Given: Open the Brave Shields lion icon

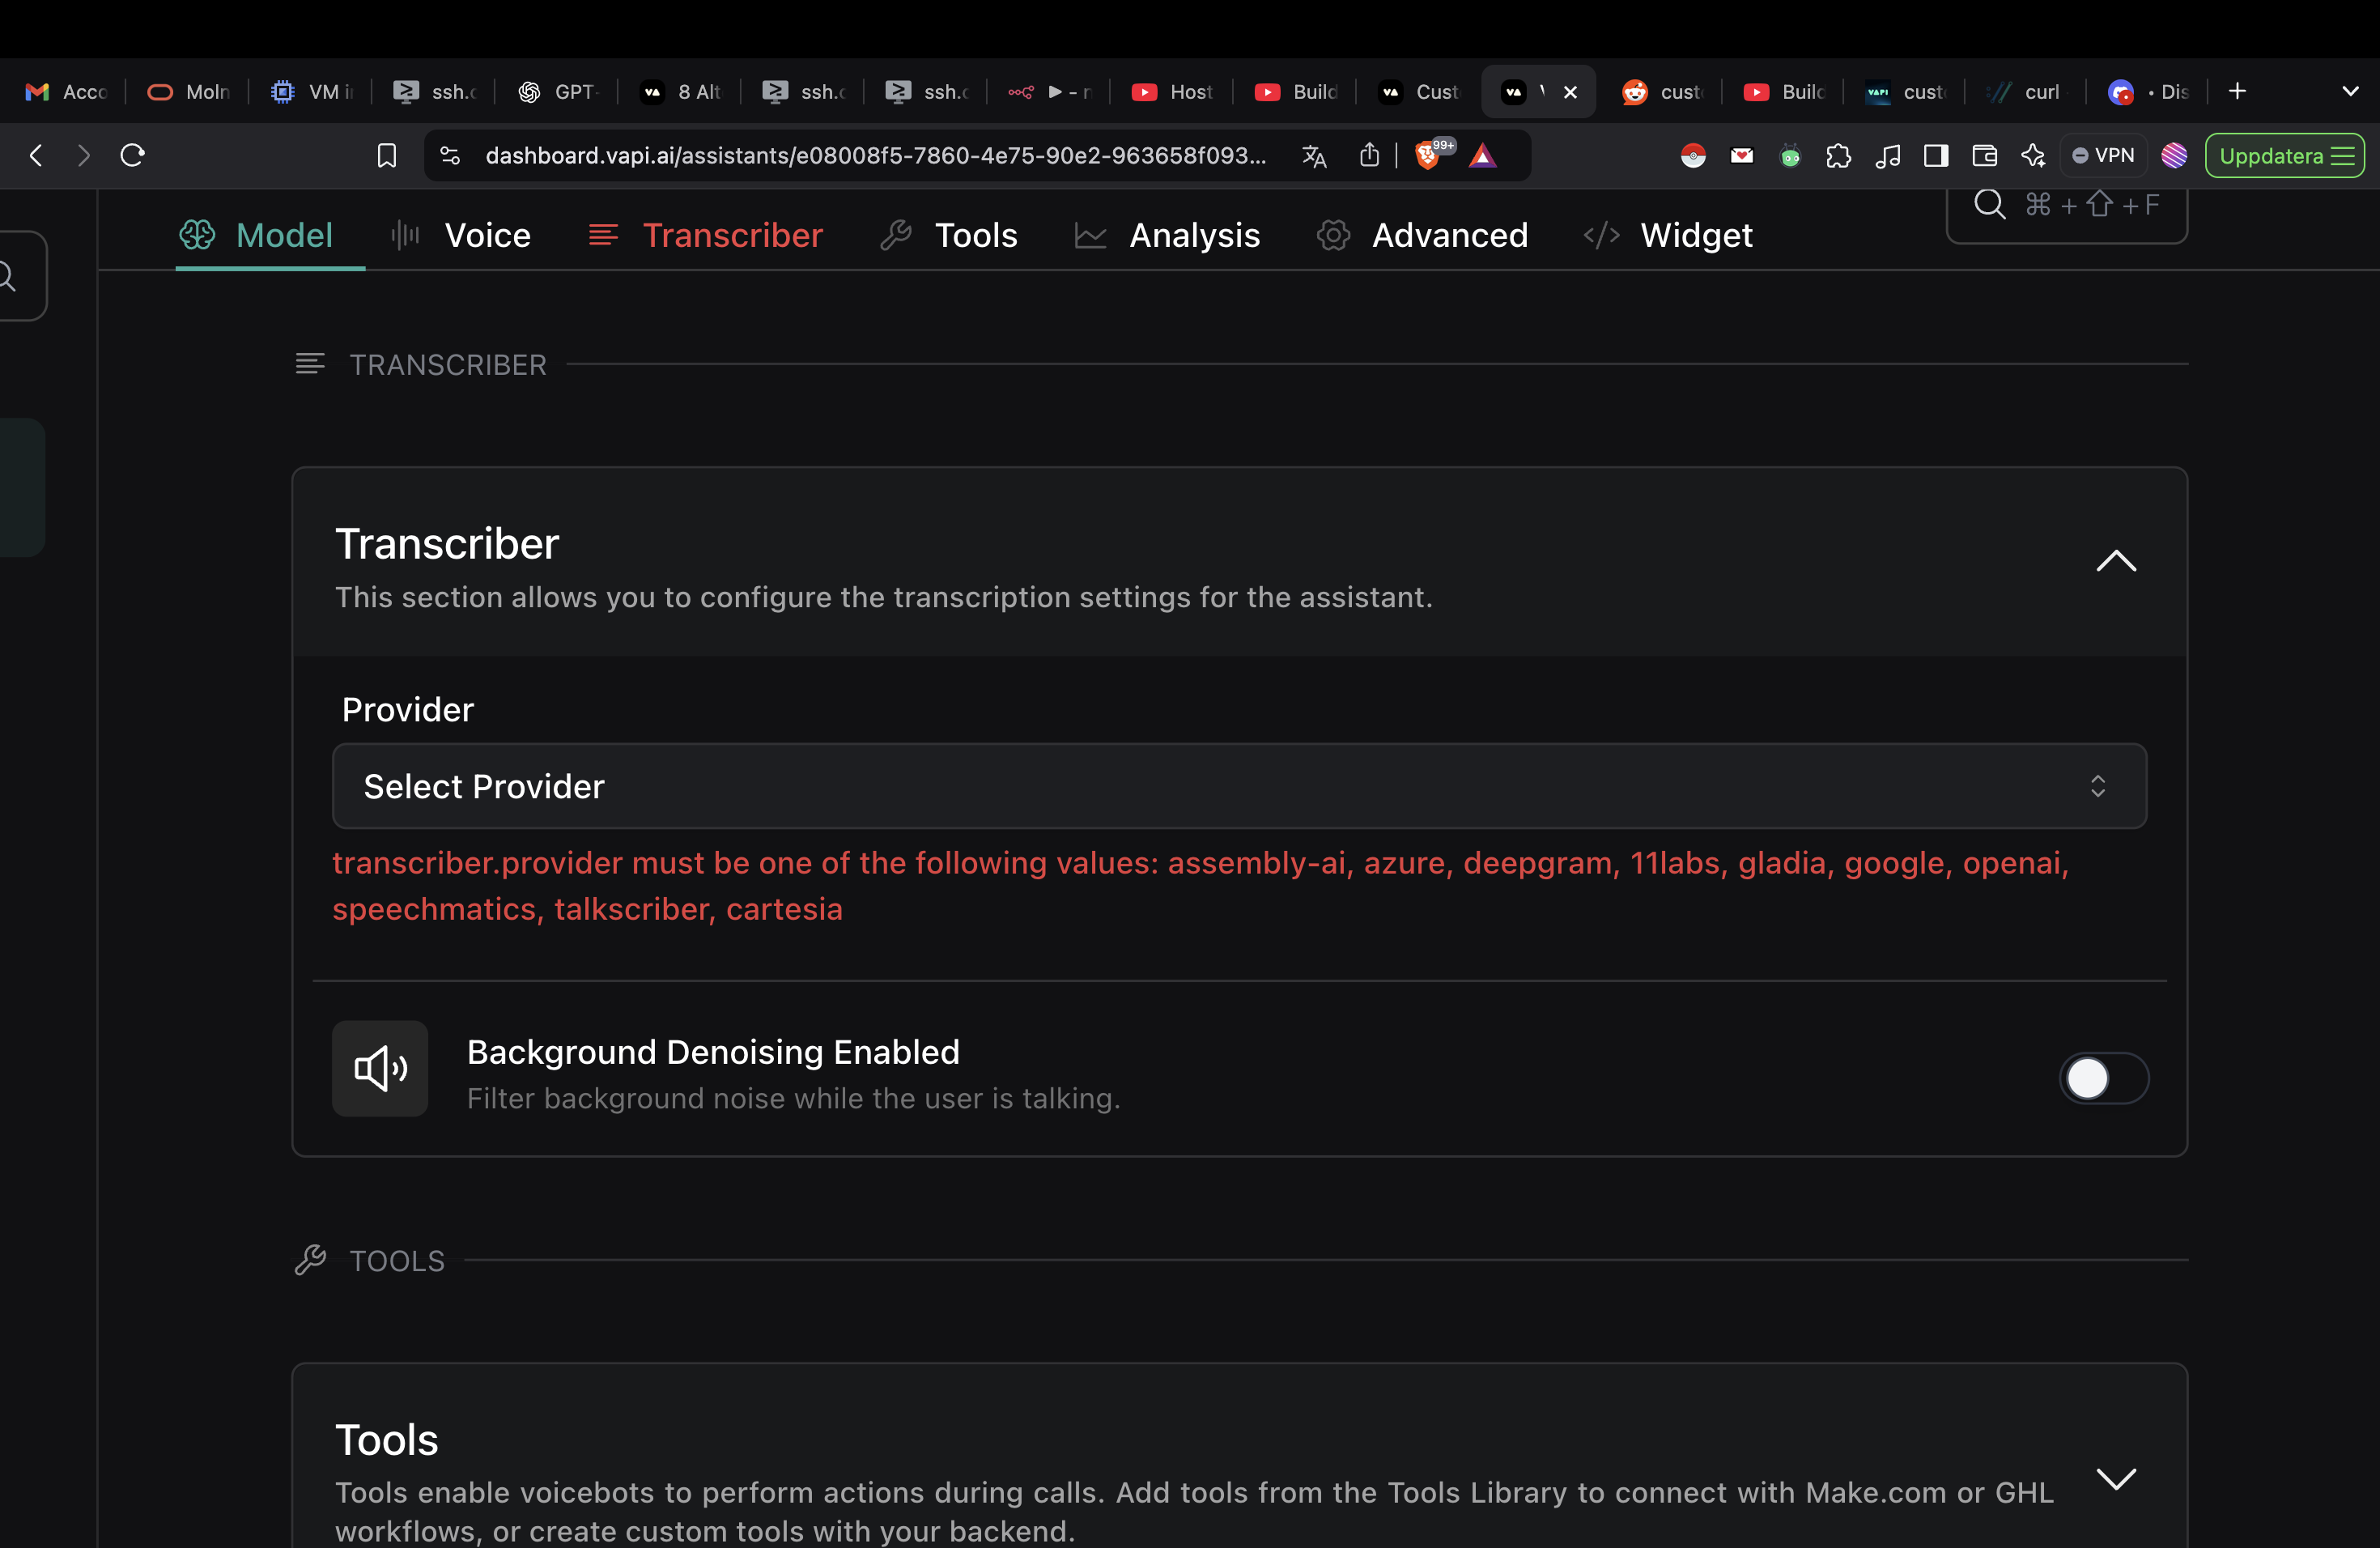Looking at the screenshot, I should [1428, 155].
